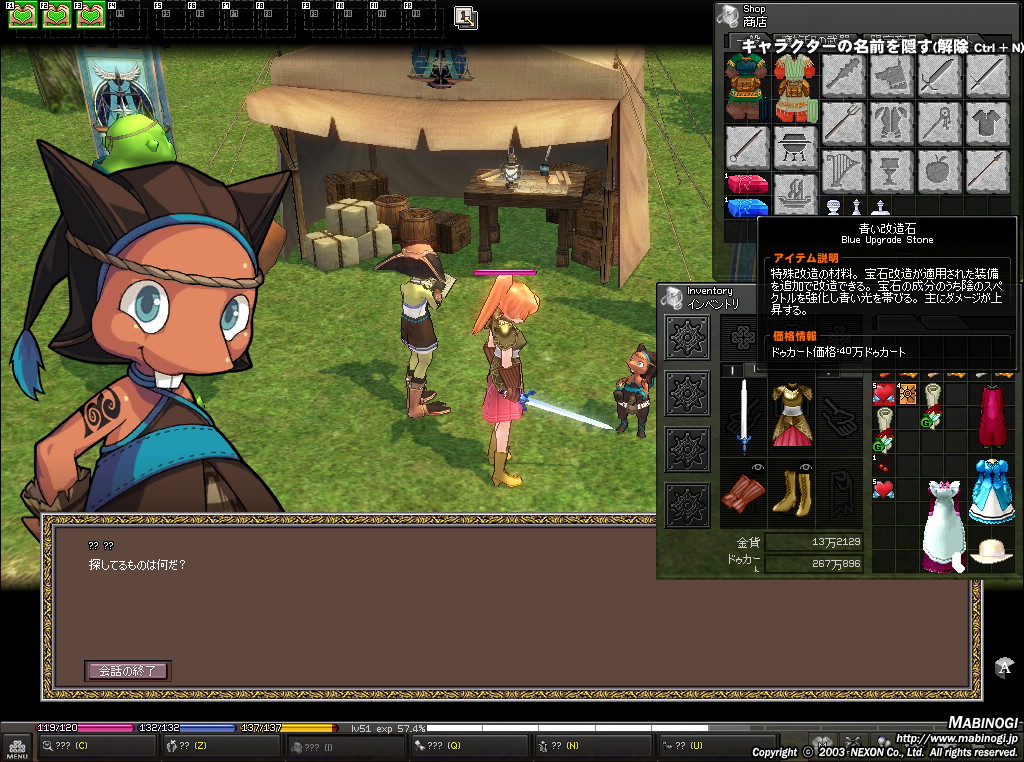Open the (Z) bottom bar button

coord(221,746)
